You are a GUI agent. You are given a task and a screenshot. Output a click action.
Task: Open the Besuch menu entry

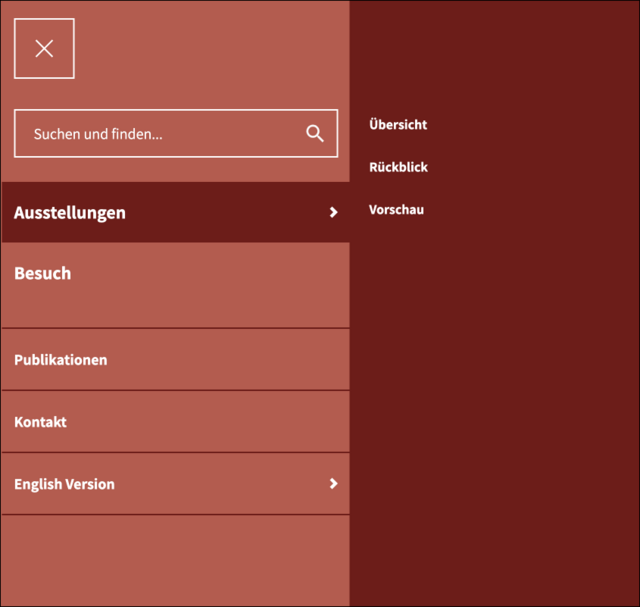coord(43,273)
